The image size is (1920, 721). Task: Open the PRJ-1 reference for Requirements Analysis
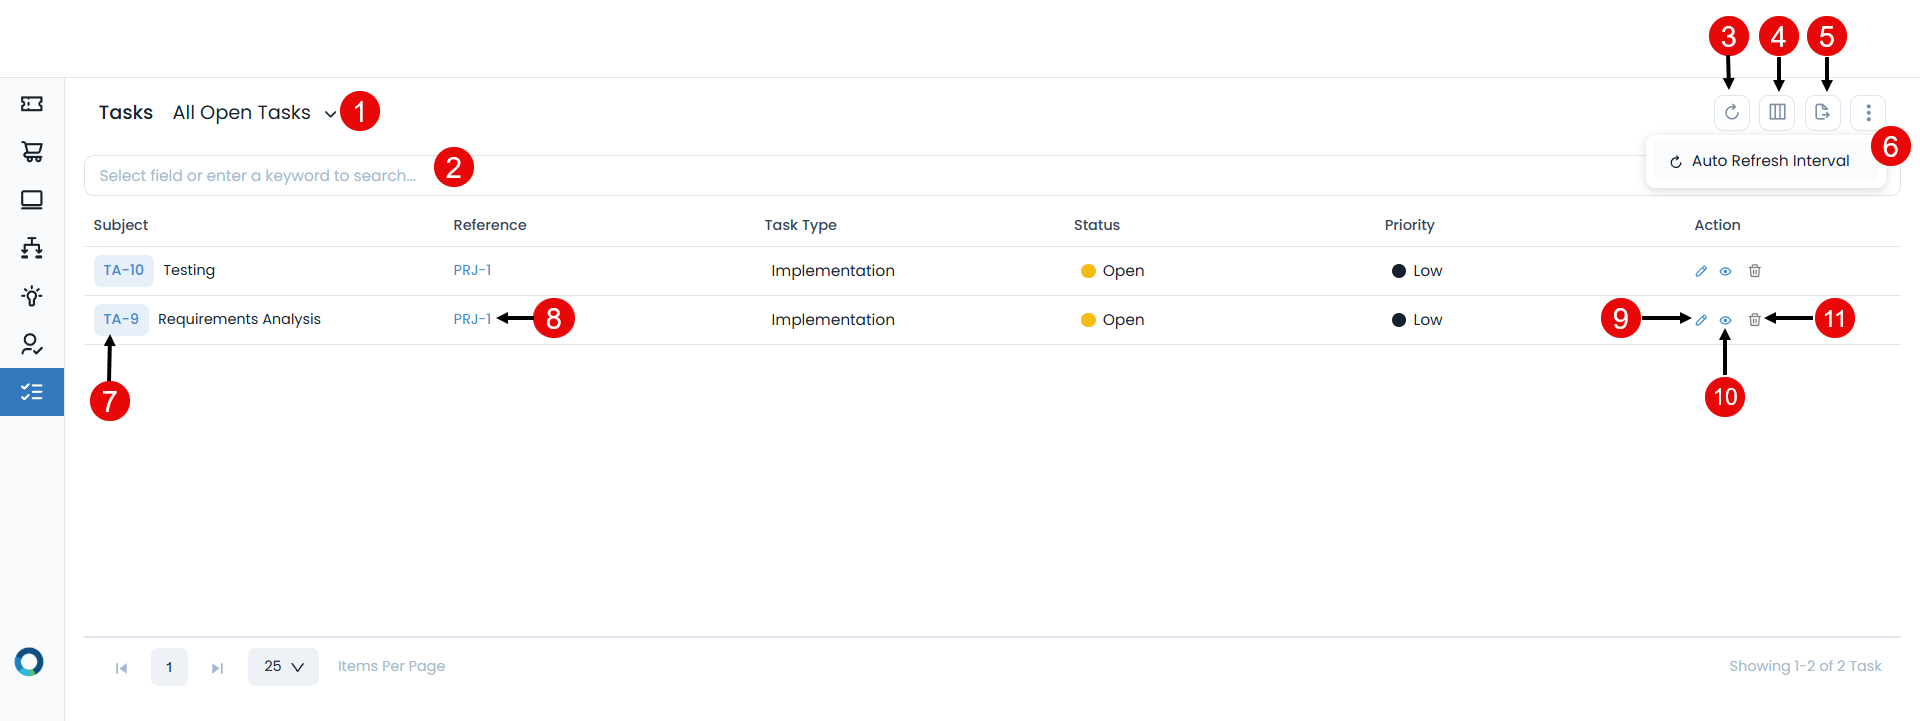pos(472,320)
